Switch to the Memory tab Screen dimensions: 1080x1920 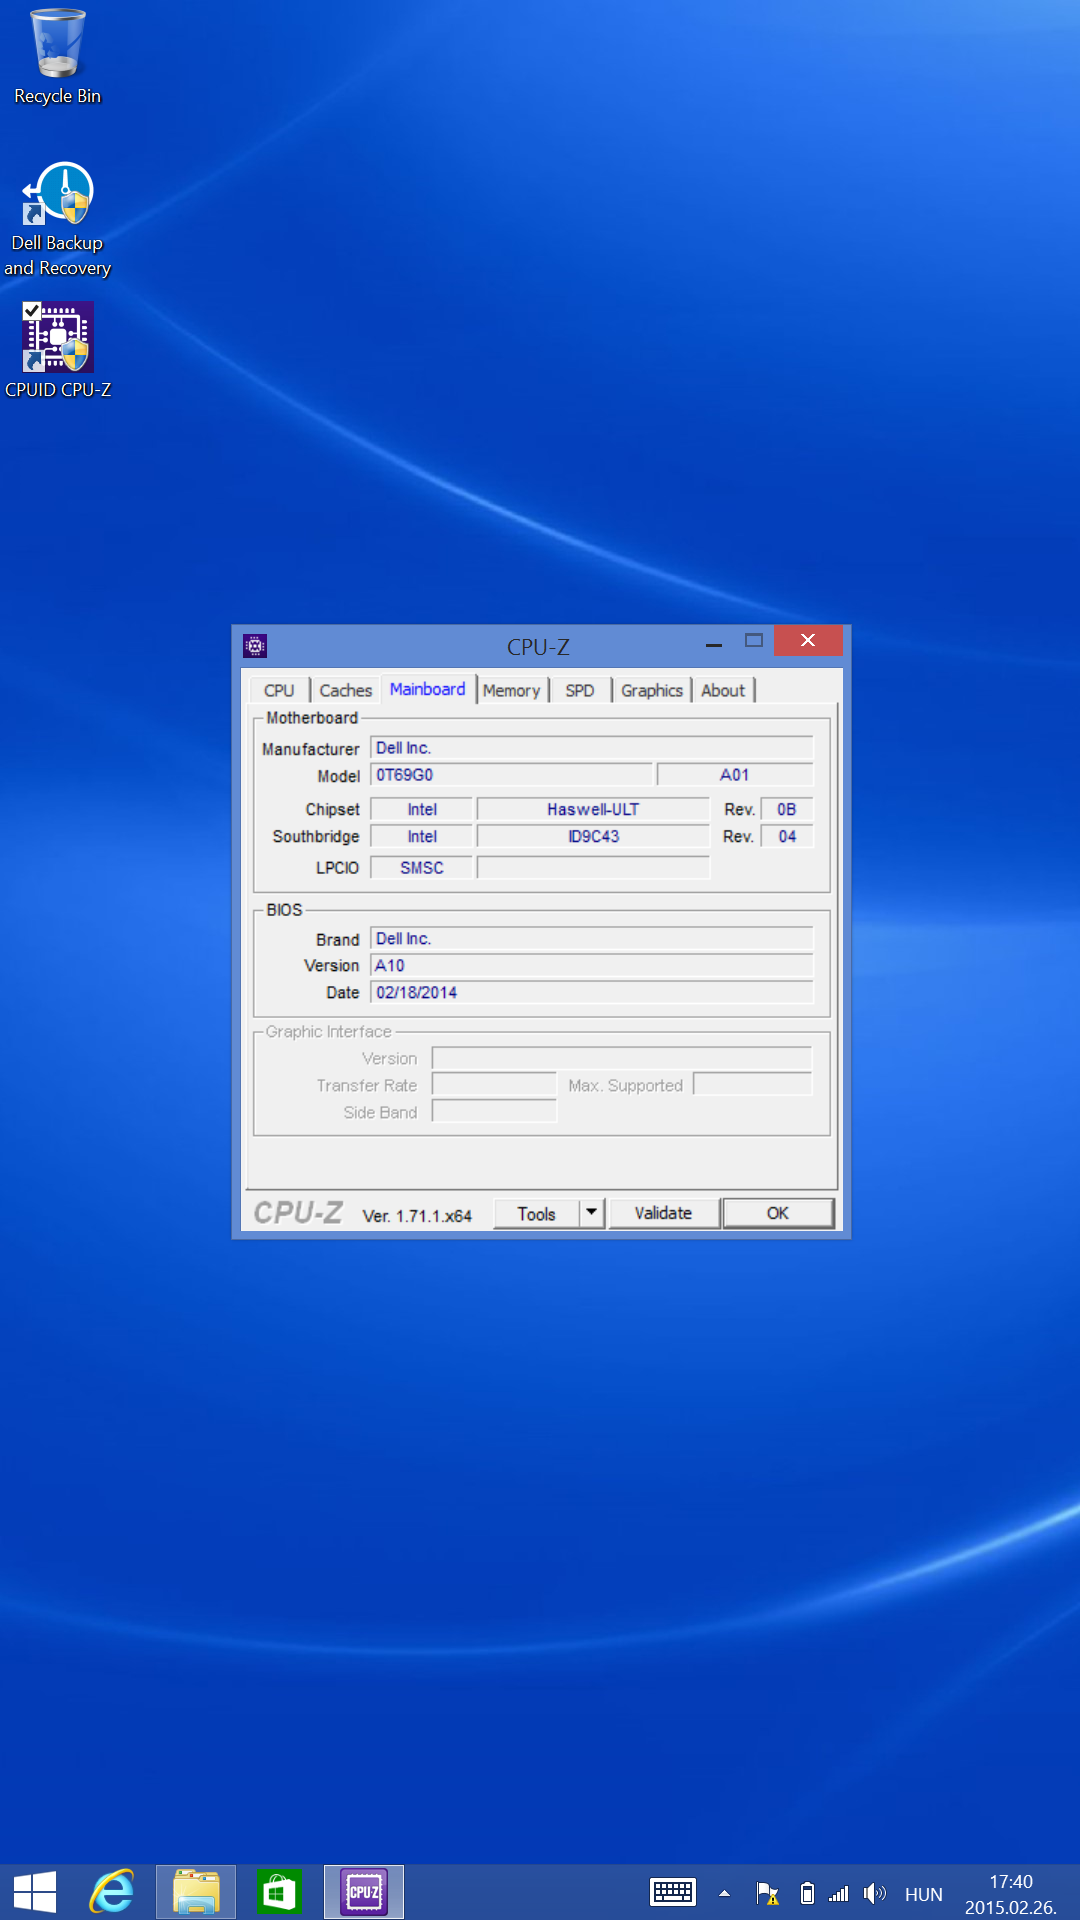pyautogui.click(x=511, y=690)
